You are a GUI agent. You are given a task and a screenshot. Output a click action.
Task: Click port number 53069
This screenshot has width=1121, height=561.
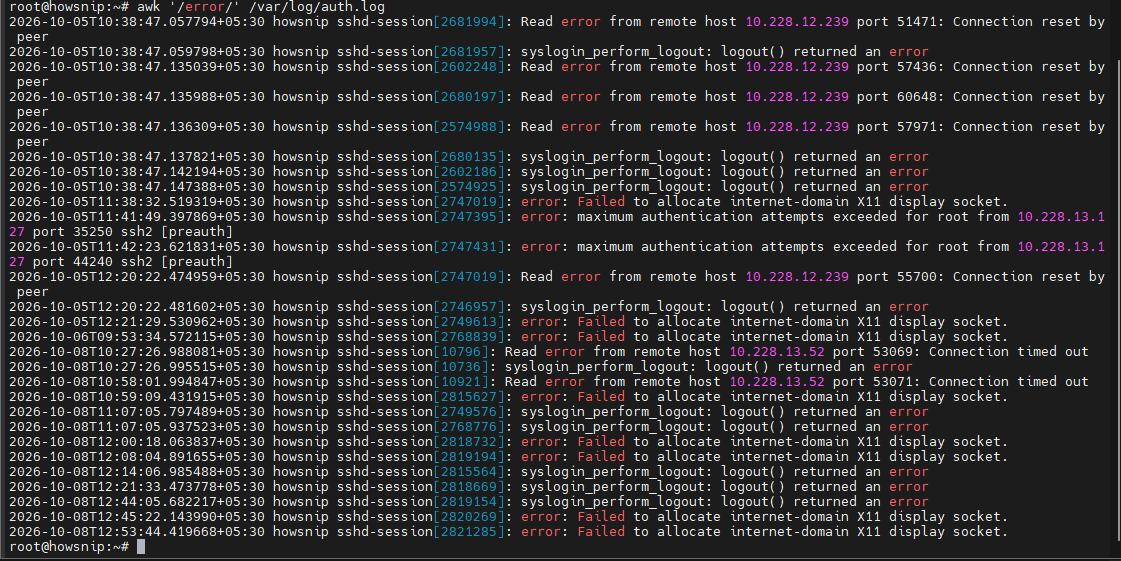pos(892,352)
